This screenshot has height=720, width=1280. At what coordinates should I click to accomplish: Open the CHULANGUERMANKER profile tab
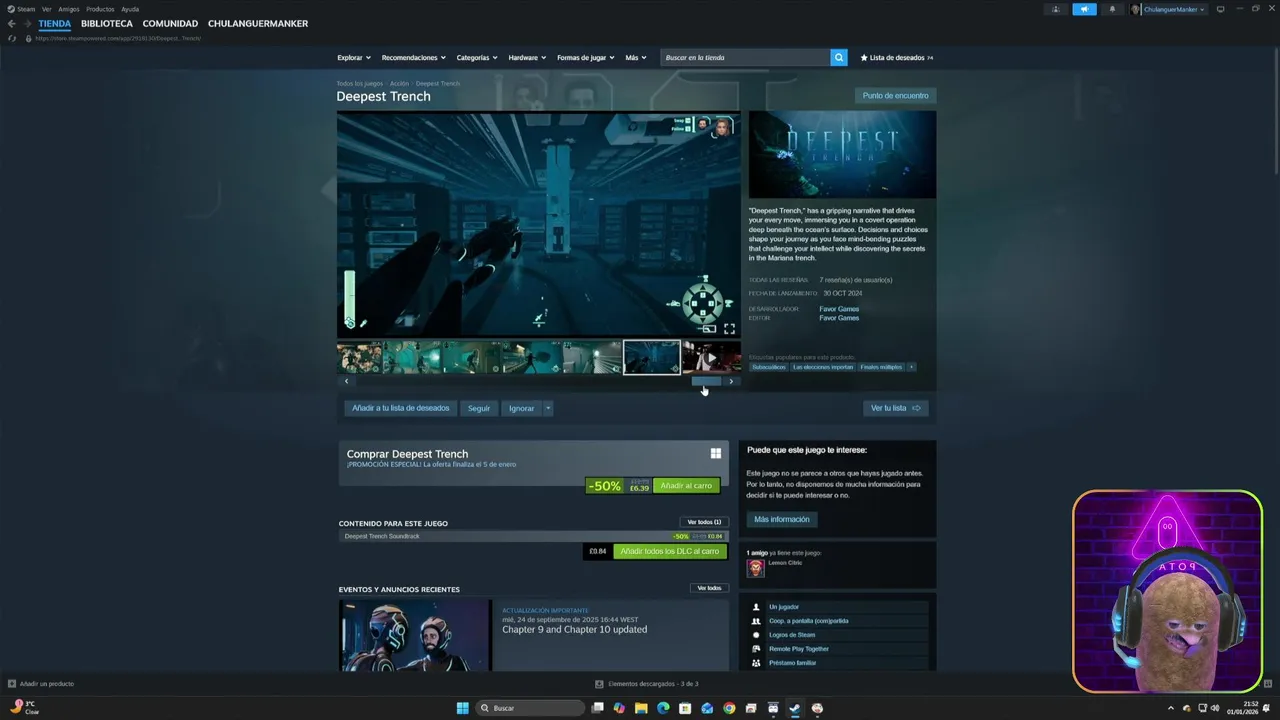click(x=258, y=24)
